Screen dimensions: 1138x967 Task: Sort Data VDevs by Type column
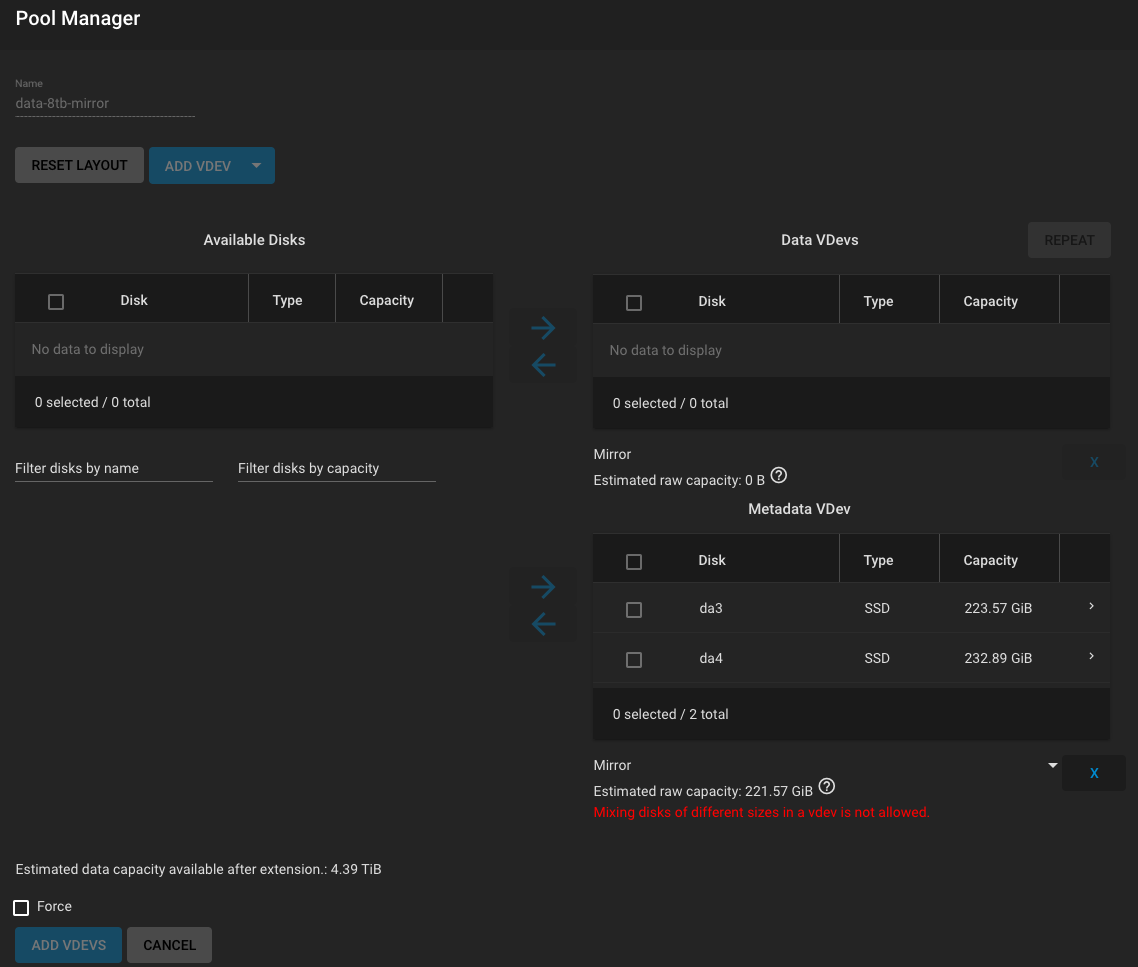878,301
